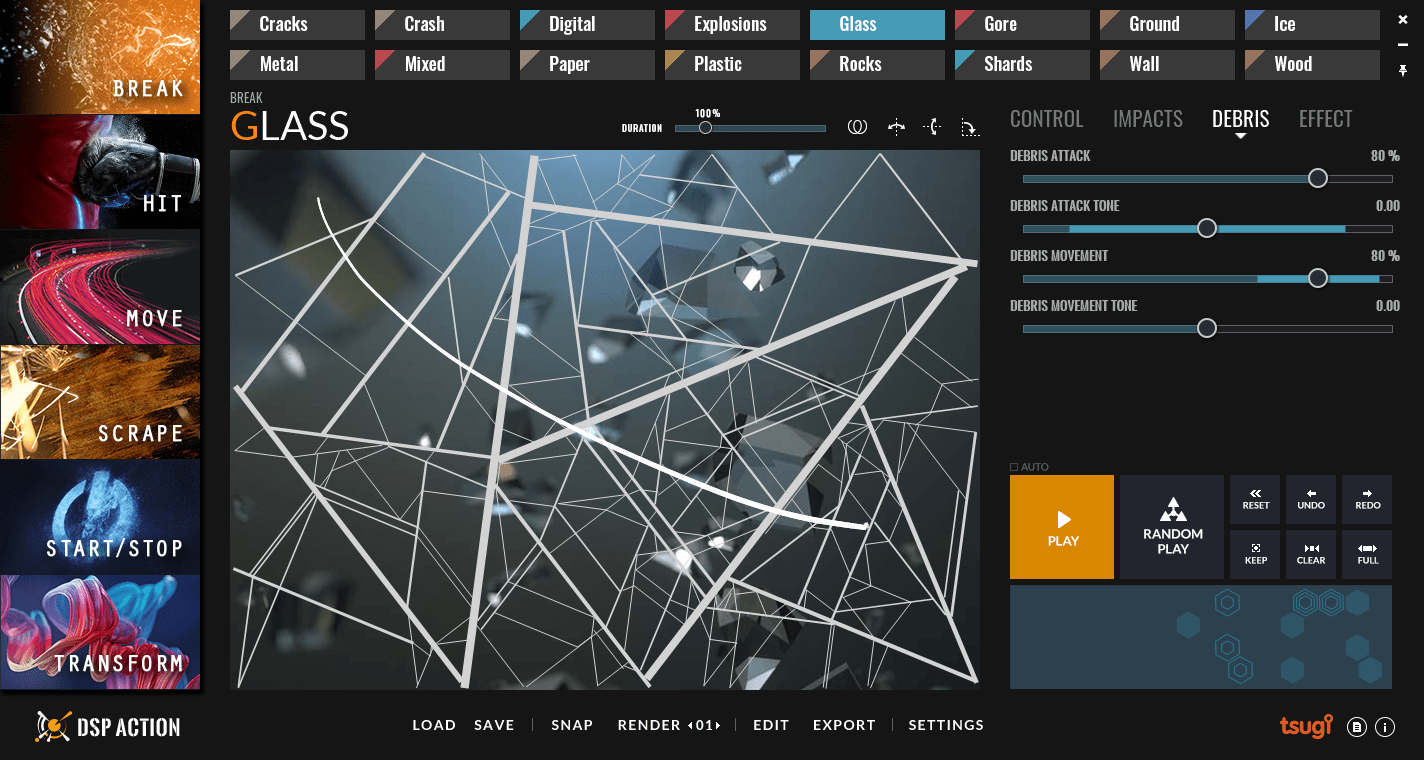Adjust the DEBRIS ATTACK slider
This screenshot has width=1424, height=760.
[x=1317, y=178]
